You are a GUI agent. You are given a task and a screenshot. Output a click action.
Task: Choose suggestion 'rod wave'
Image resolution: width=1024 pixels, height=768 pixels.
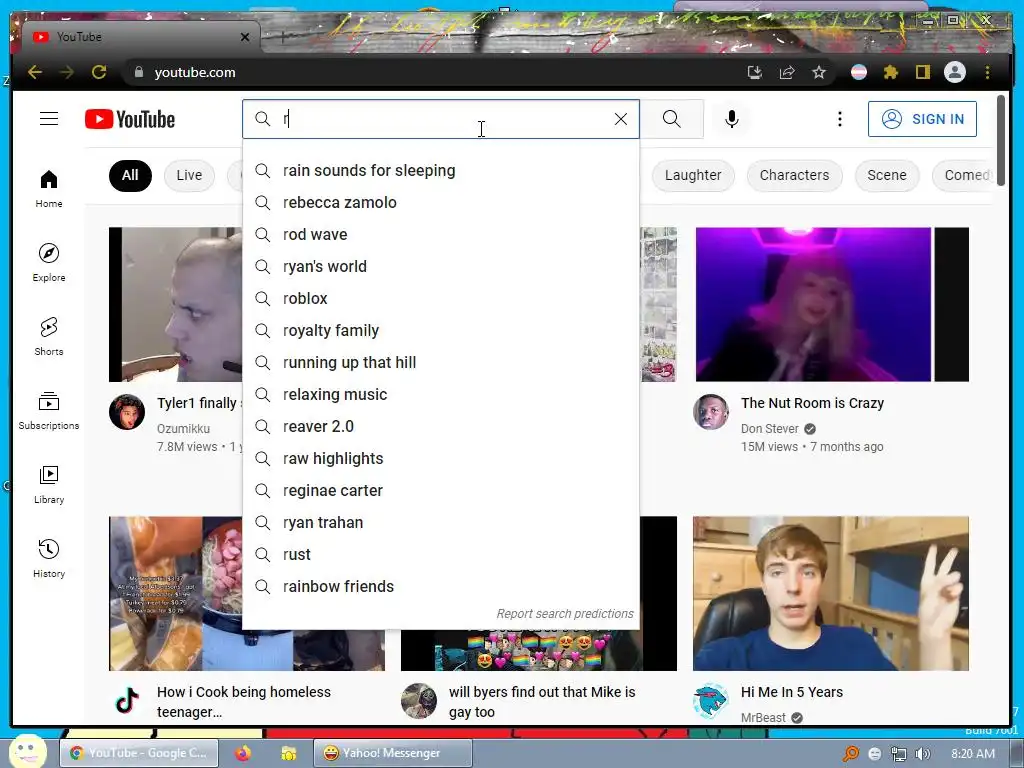click(441, 234)
